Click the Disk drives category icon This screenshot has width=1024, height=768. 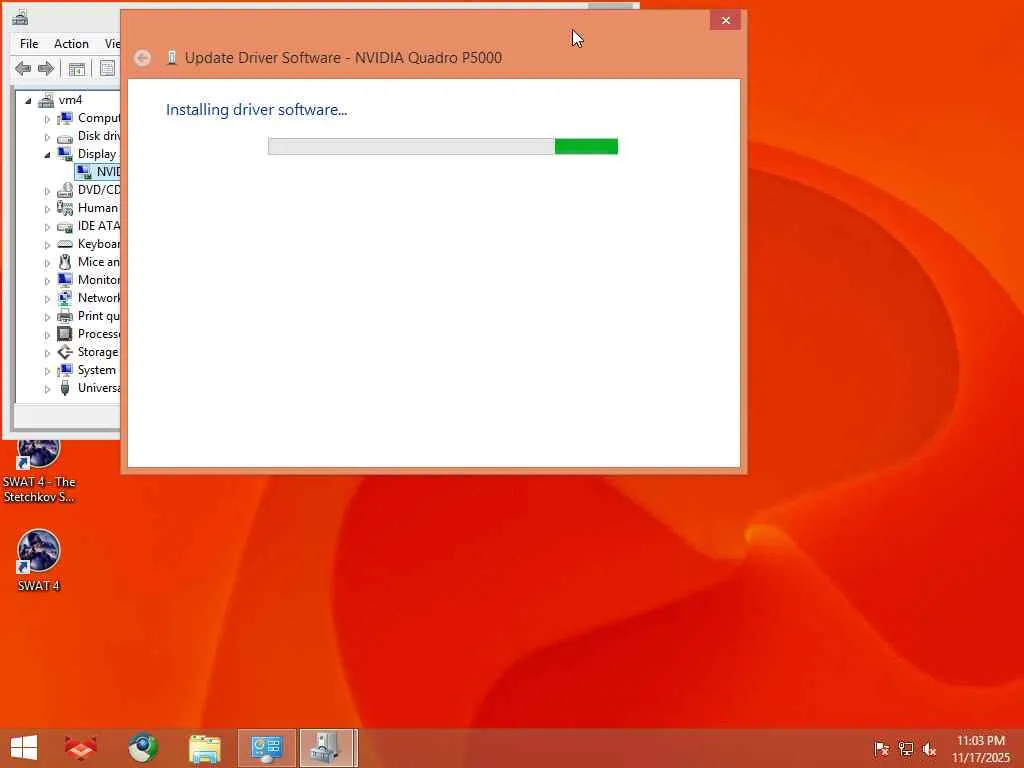(65, 137)
